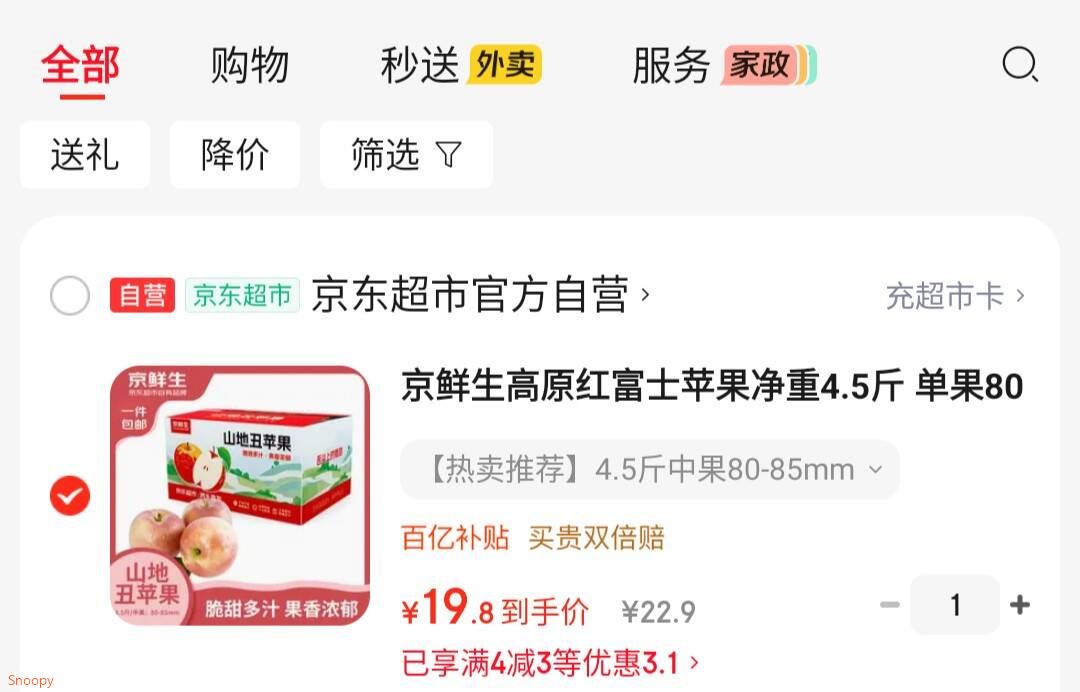This screenshot has height=692, width=1080.
Task: Expand 已享满4减3等优惠3.1 discount details
Action: pos(550,664)
